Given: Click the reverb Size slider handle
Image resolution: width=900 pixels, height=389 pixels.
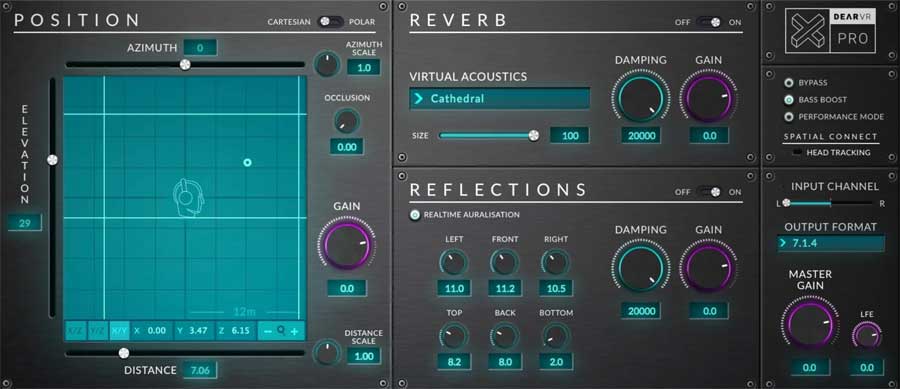Looking at the screenshot, I should click(534, 135).
